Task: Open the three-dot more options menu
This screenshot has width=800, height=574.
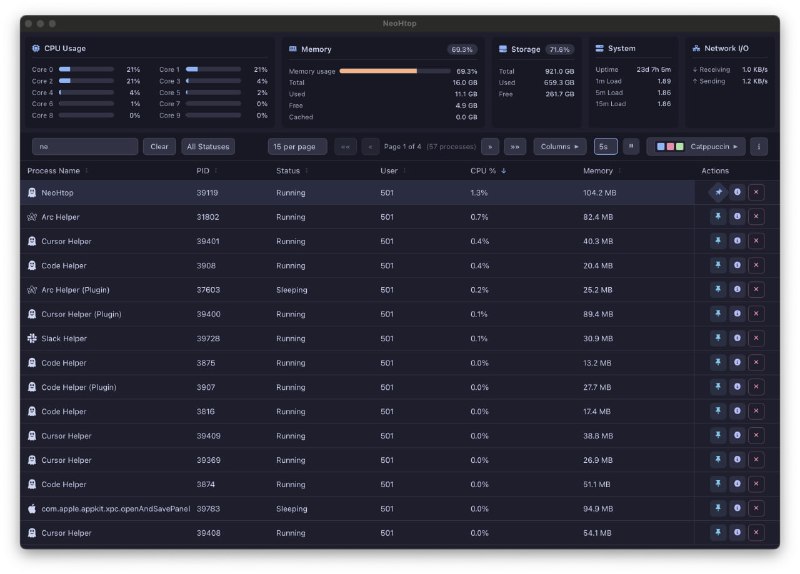Action: [759, 146]
